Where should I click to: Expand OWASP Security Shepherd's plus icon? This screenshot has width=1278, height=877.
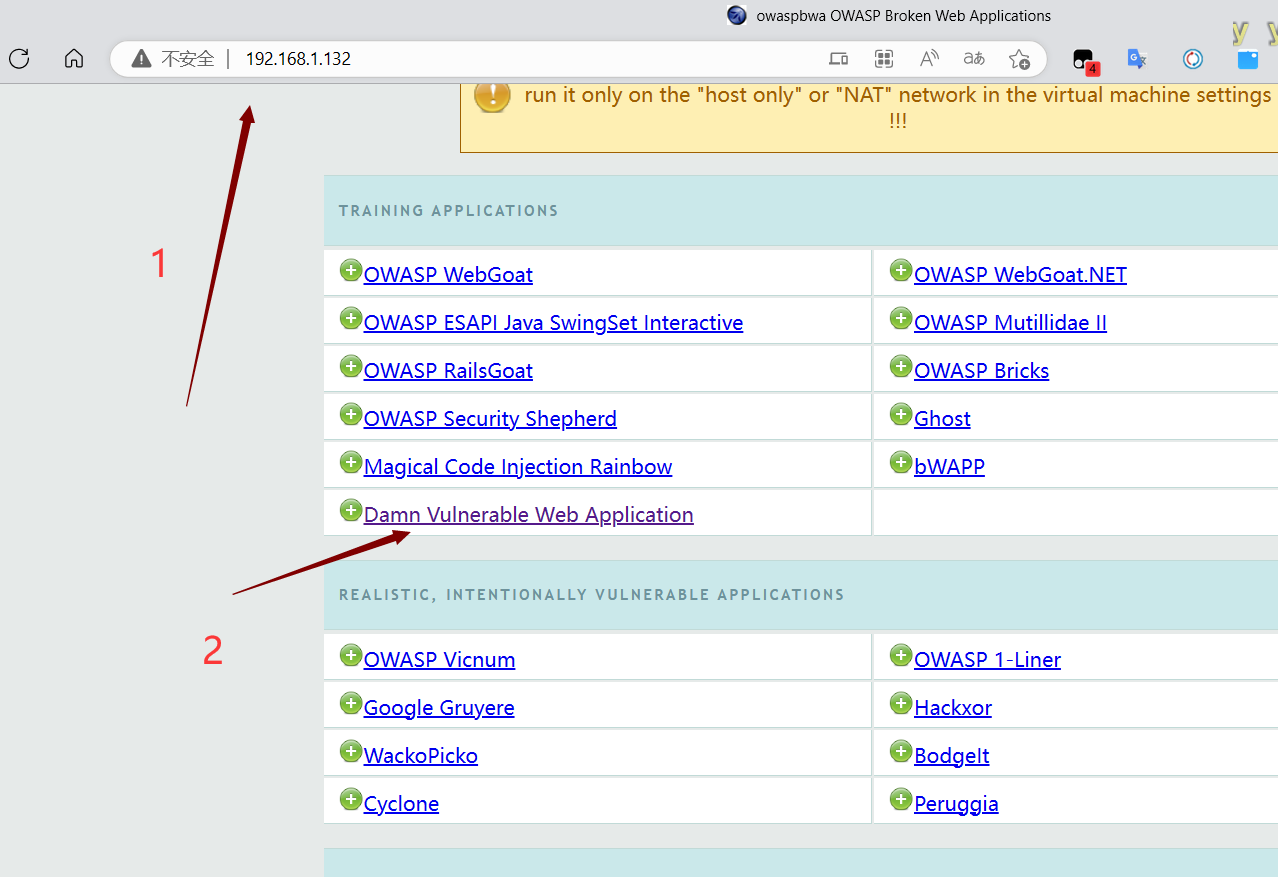350,414
